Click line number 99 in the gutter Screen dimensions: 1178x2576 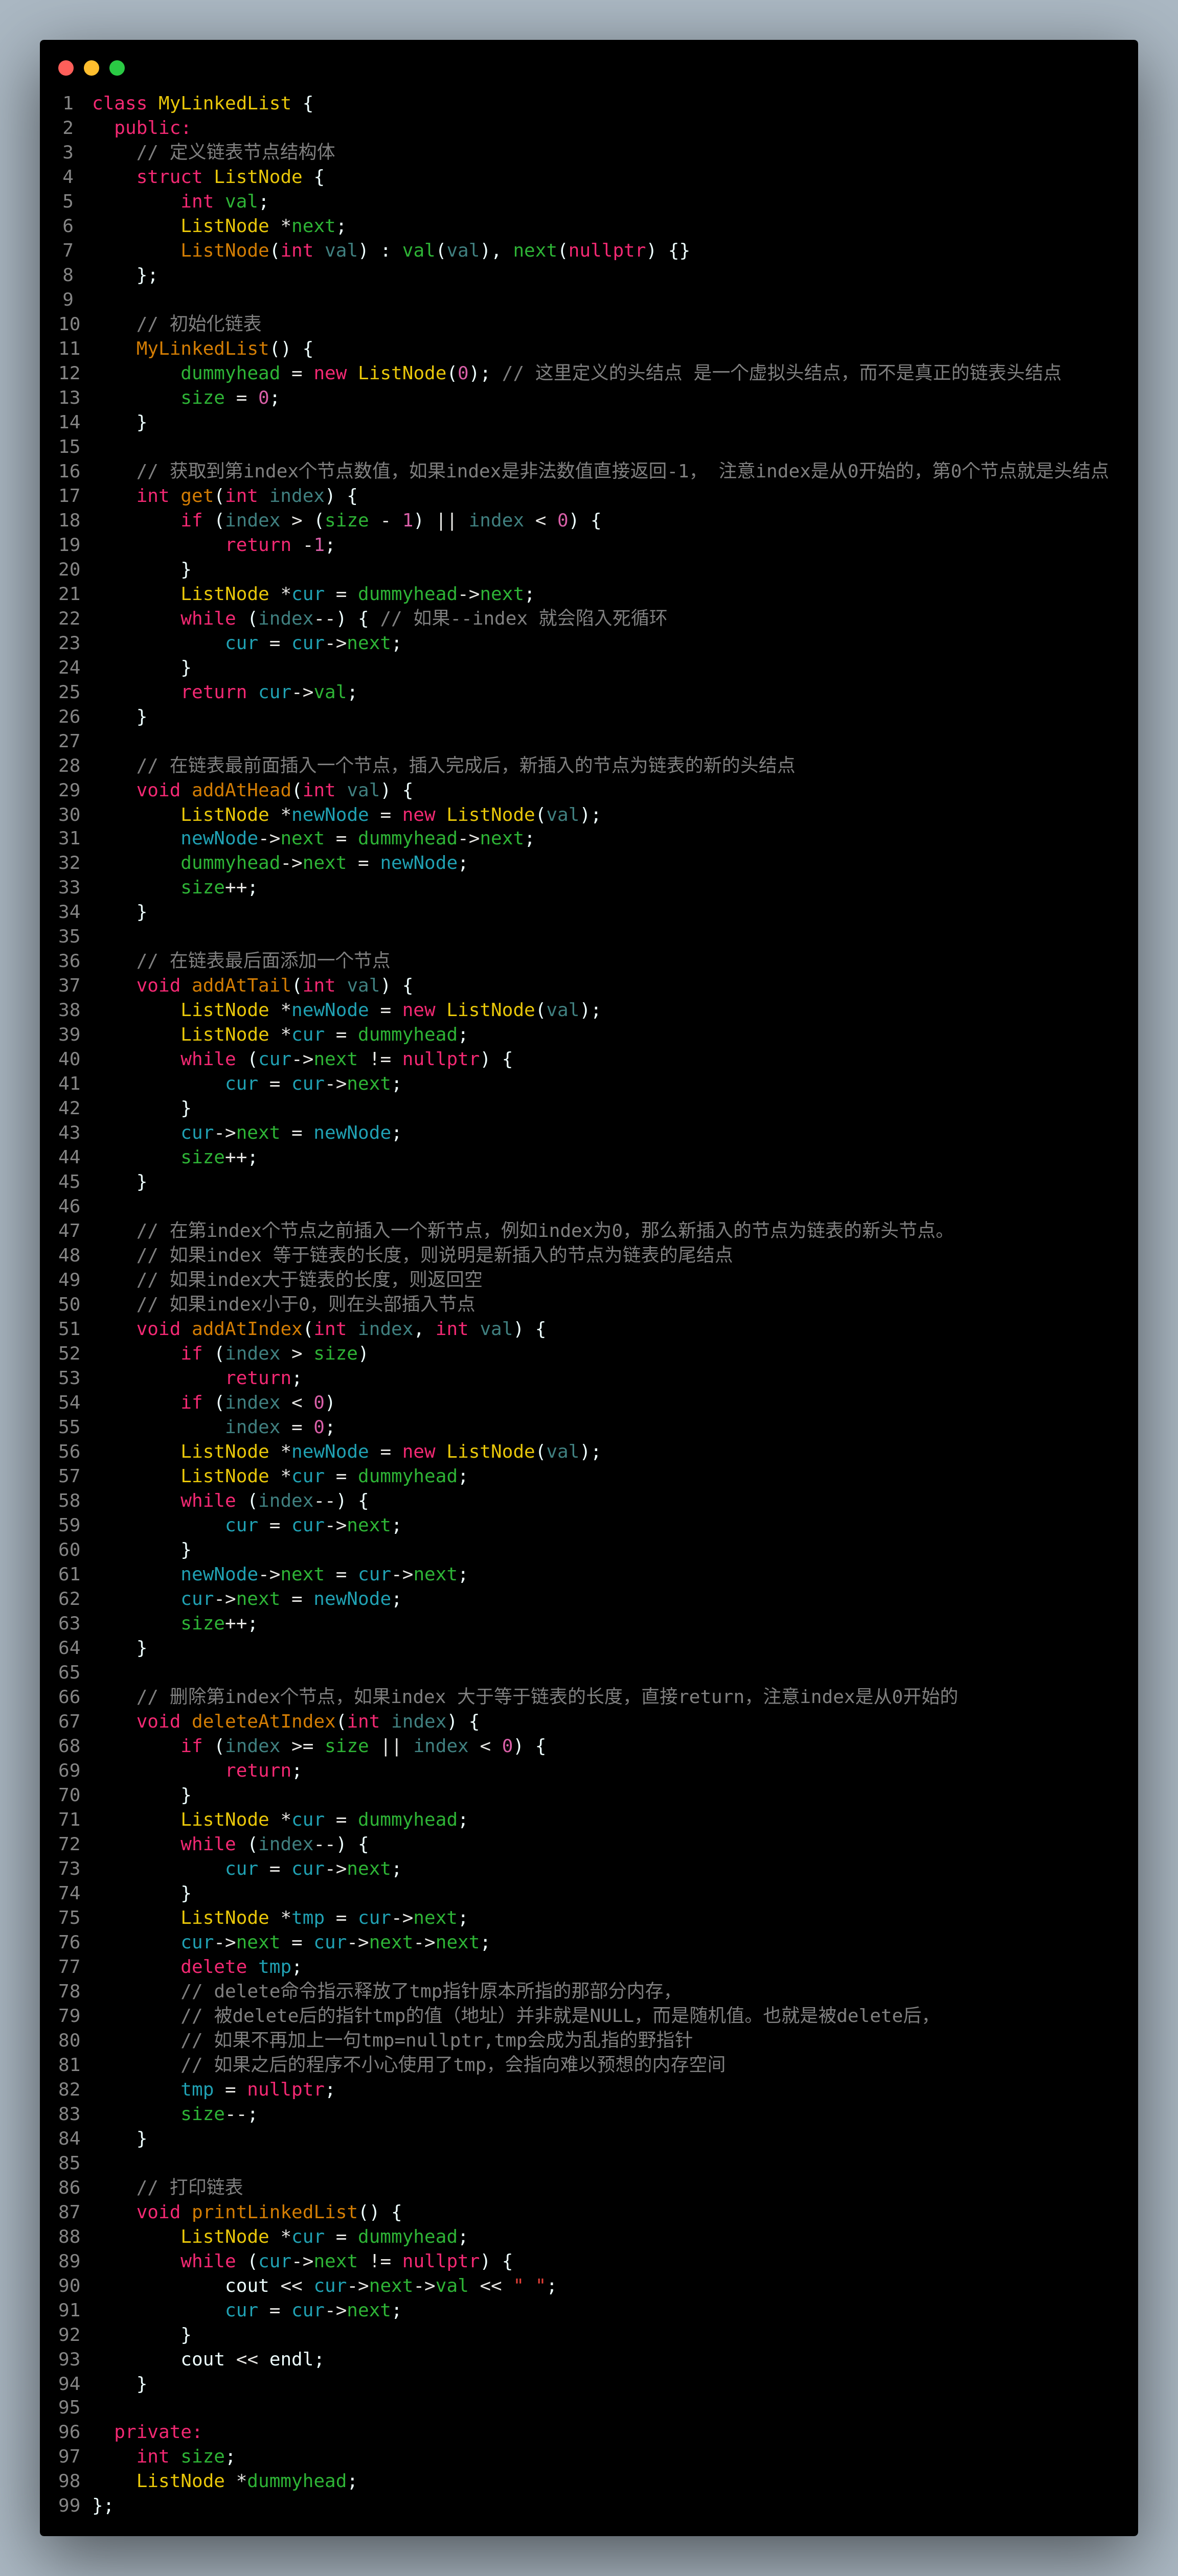(x=69, y=2506)
